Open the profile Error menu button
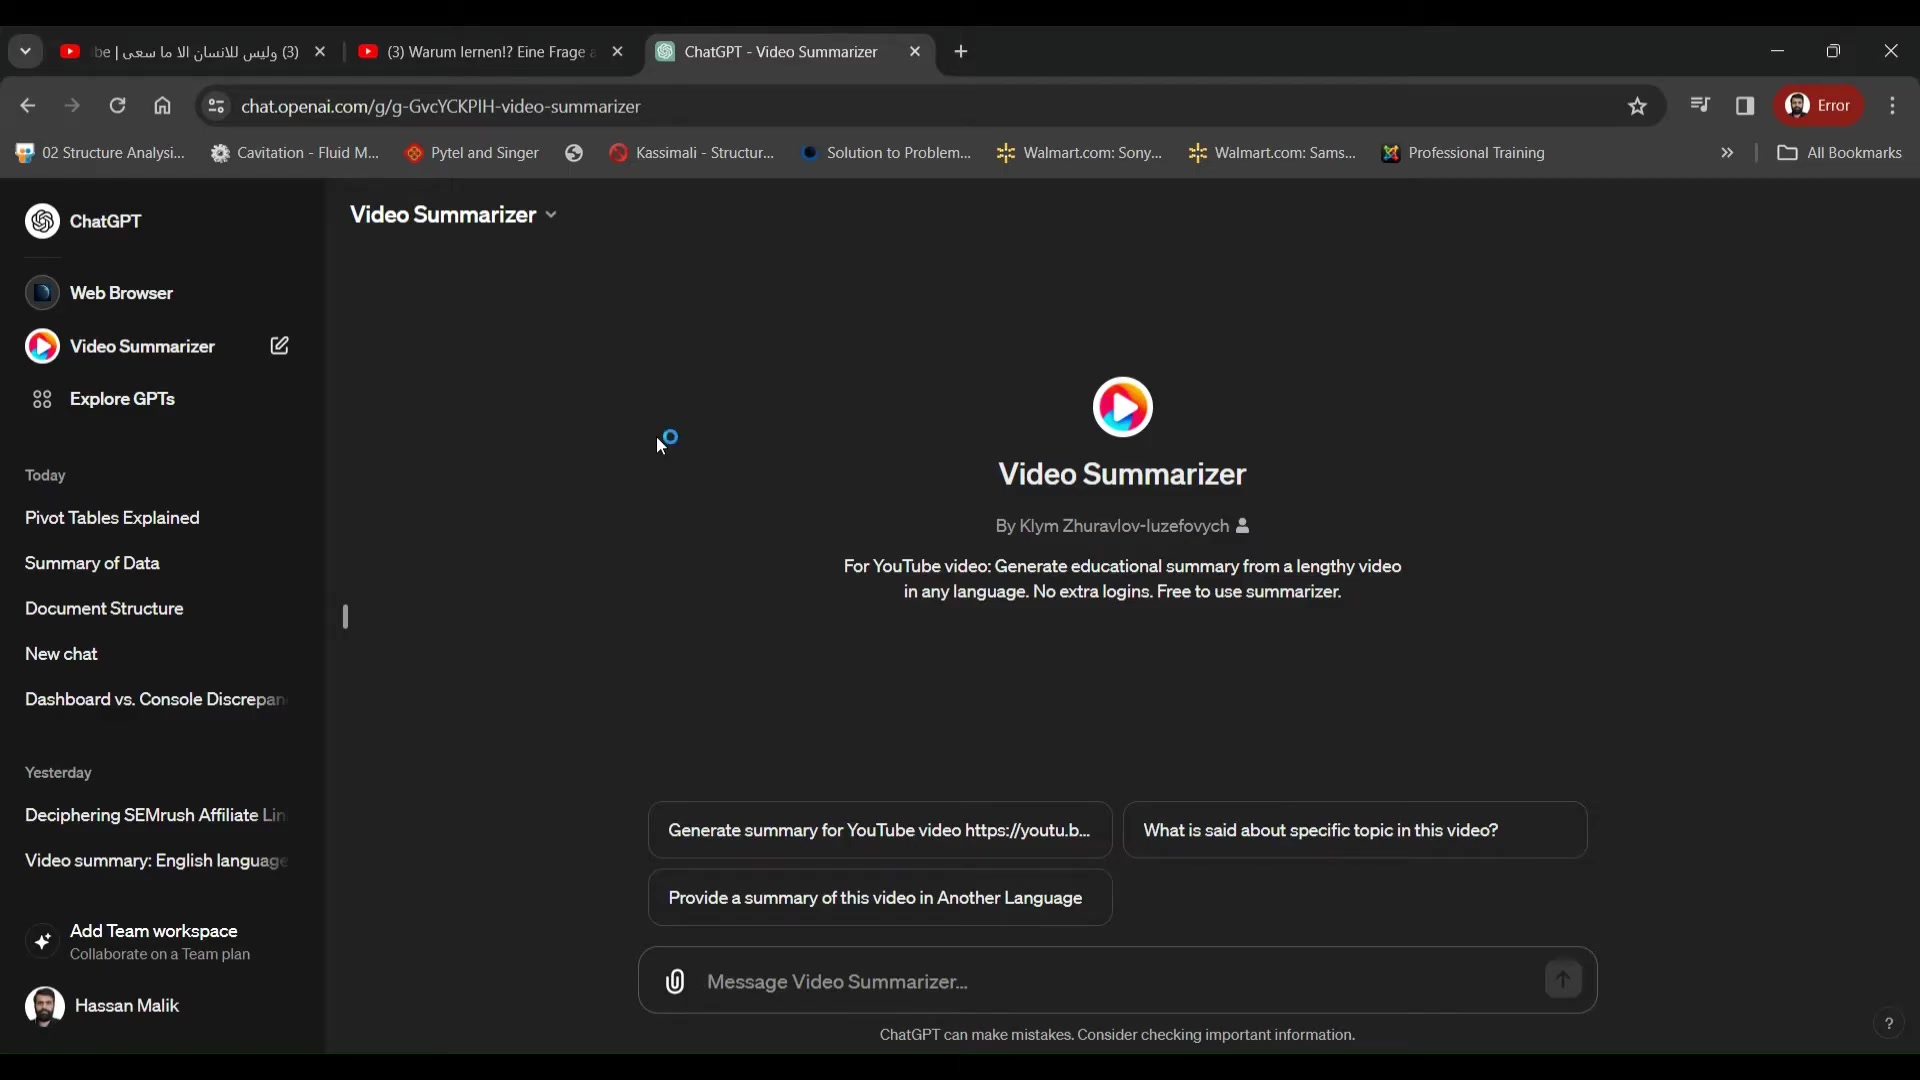Viewport: 1920px width, 1080px height. coord(1819,106)
